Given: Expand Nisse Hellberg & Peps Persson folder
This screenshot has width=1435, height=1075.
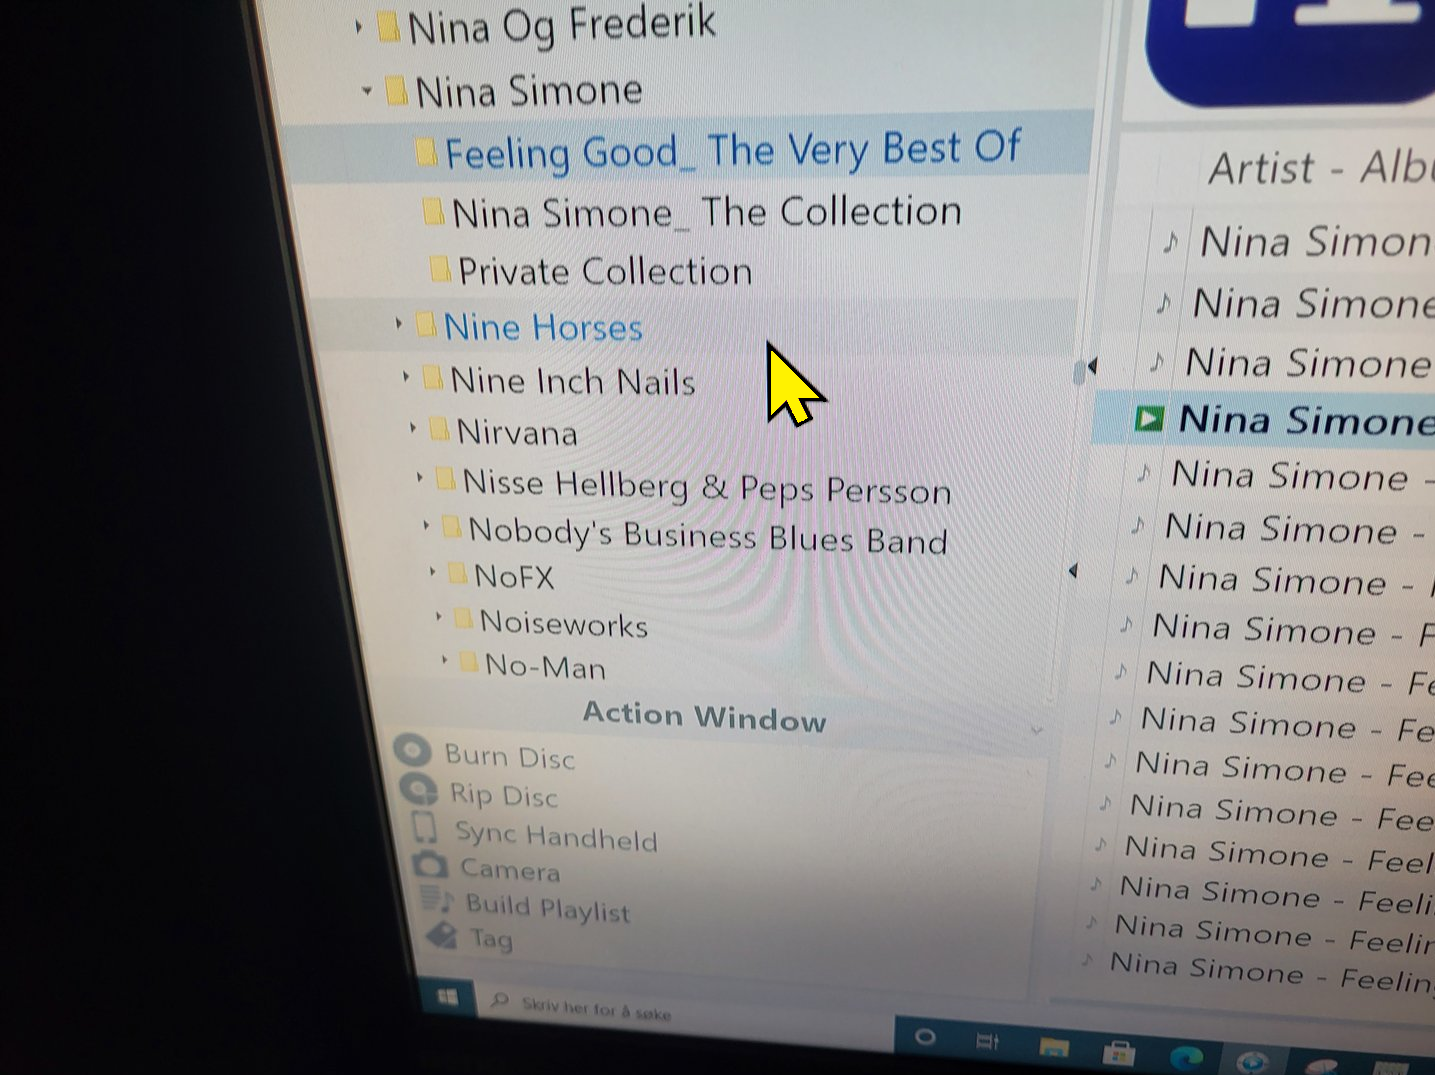Looking at the screenshot, I should click(419, 478).
